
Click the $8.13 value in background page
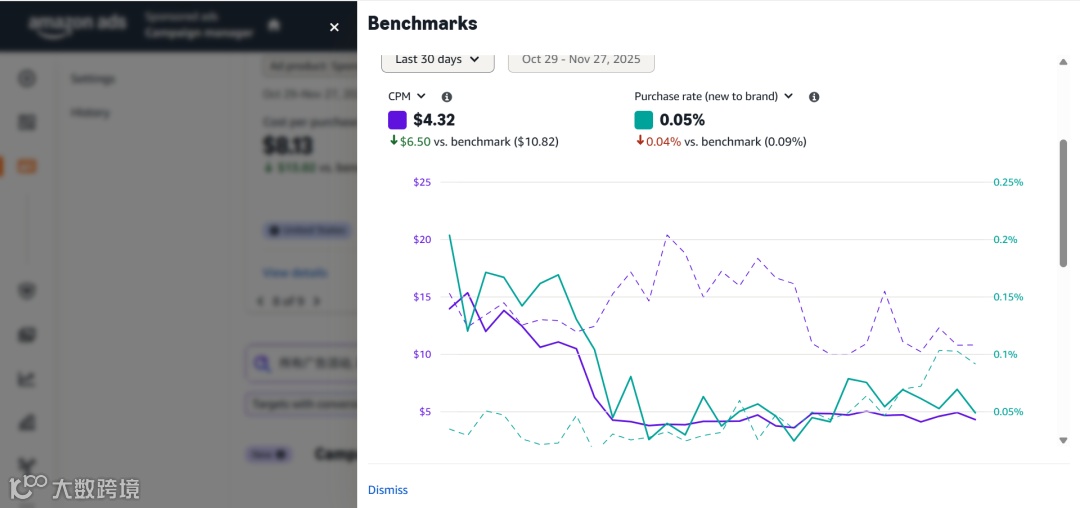288,146
